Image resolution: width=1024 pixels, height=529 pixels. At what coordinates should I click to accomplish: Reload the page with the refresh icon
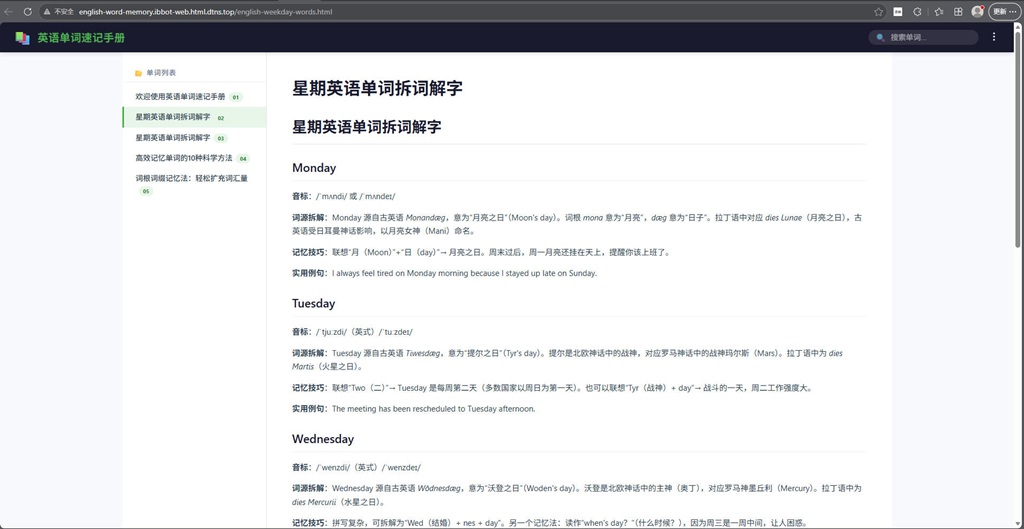point(27,12)
